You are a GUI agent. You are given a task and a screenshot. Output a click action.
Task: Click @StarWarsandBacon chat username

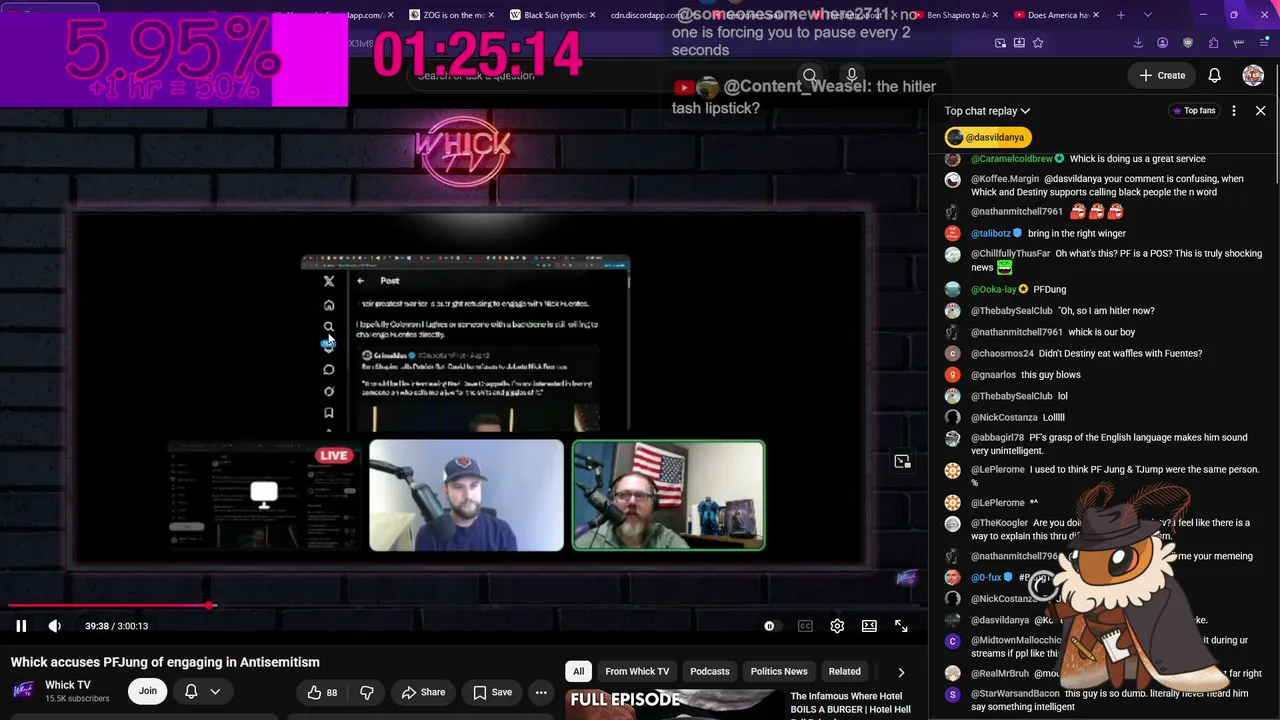tap(1015, 693)
